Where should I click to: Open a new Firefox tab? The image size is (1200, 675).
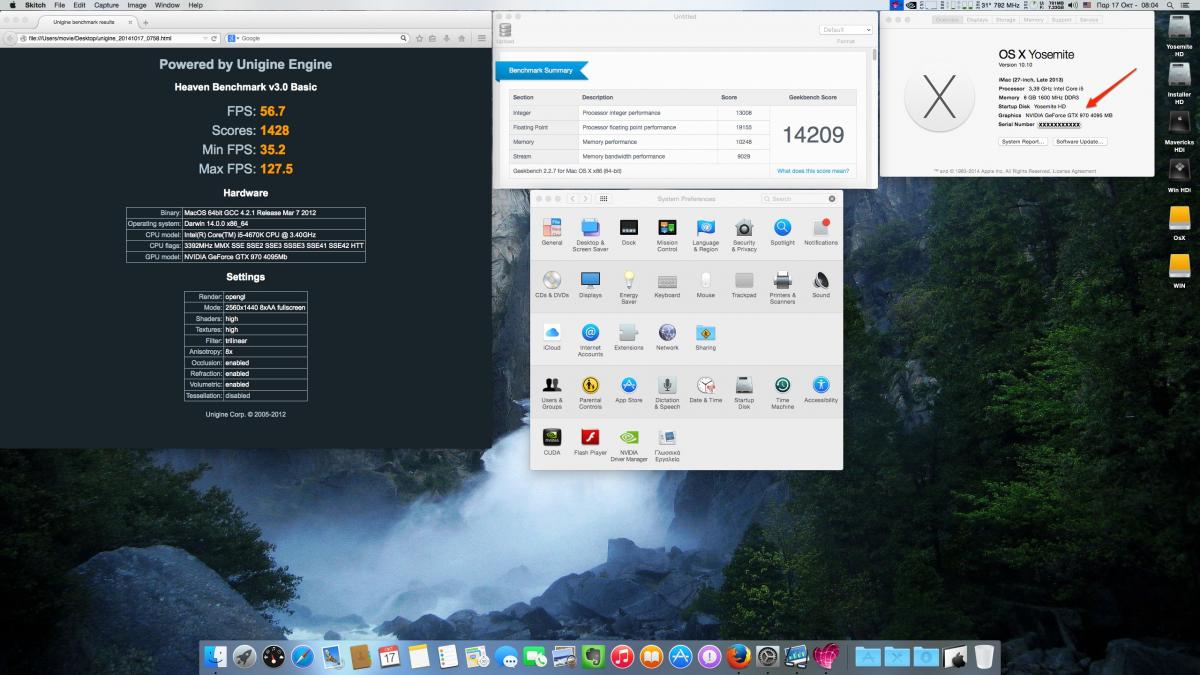(146, 22)
